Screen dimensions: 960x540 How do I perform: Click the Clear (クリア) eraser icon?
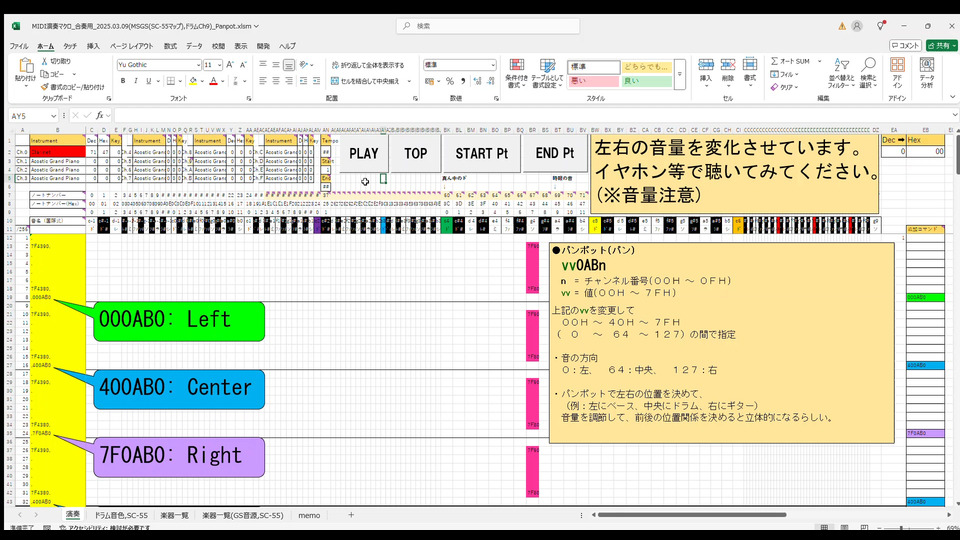coord(774,87)
